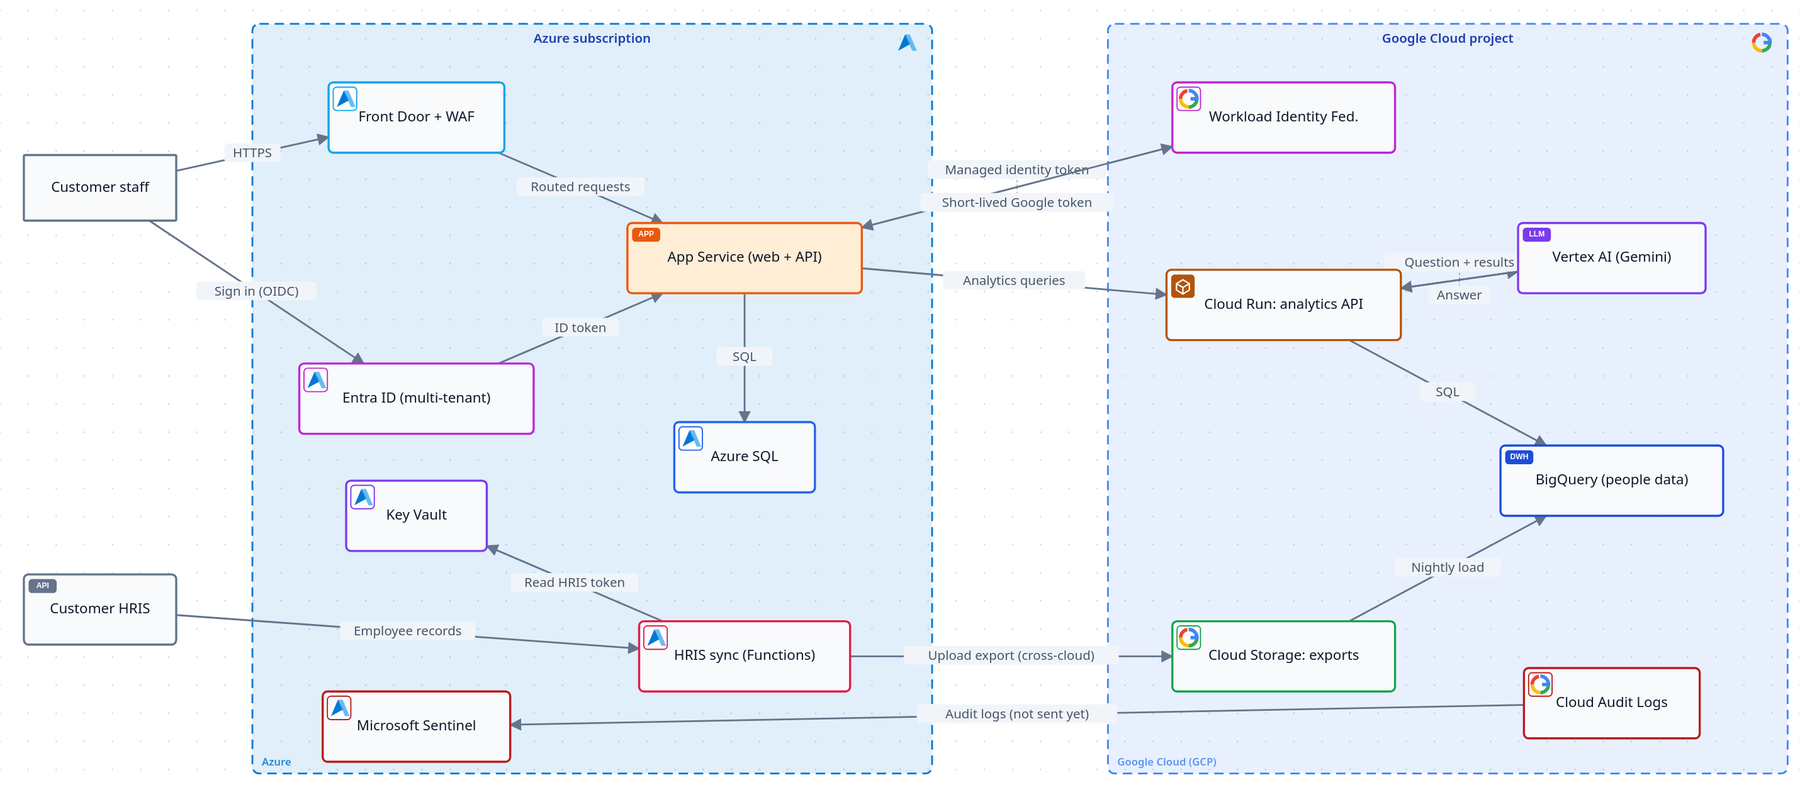Viewport: 1800px width, 797px height.
Task: Select the Customer HRIS node
Action: coord(100,609)
